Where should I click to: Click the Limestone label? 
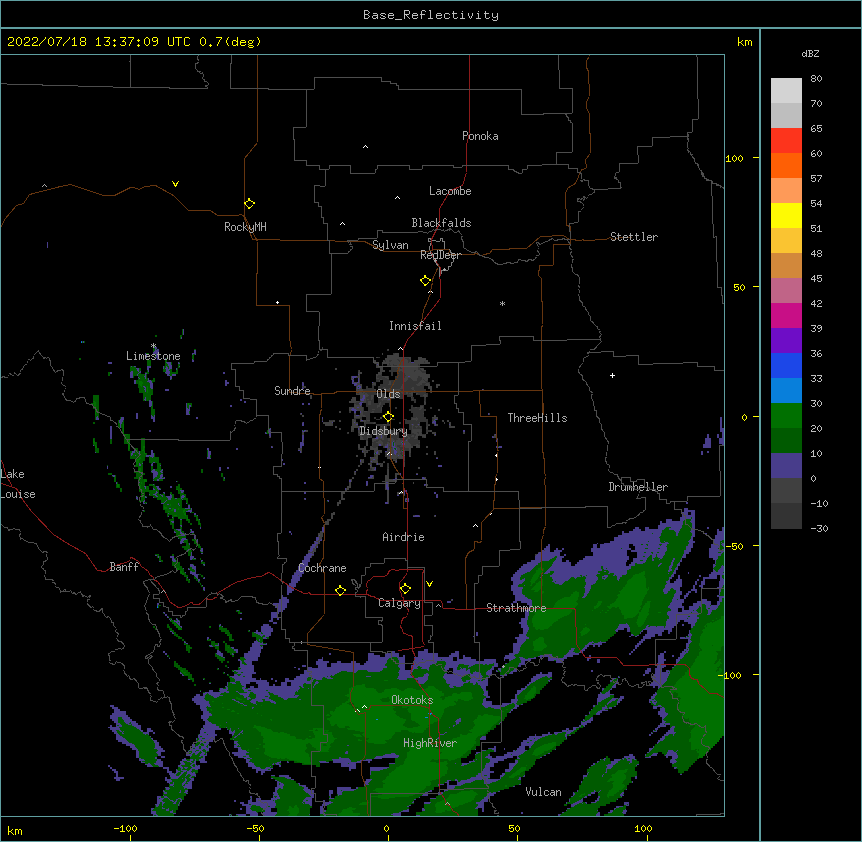pos(153,356)
